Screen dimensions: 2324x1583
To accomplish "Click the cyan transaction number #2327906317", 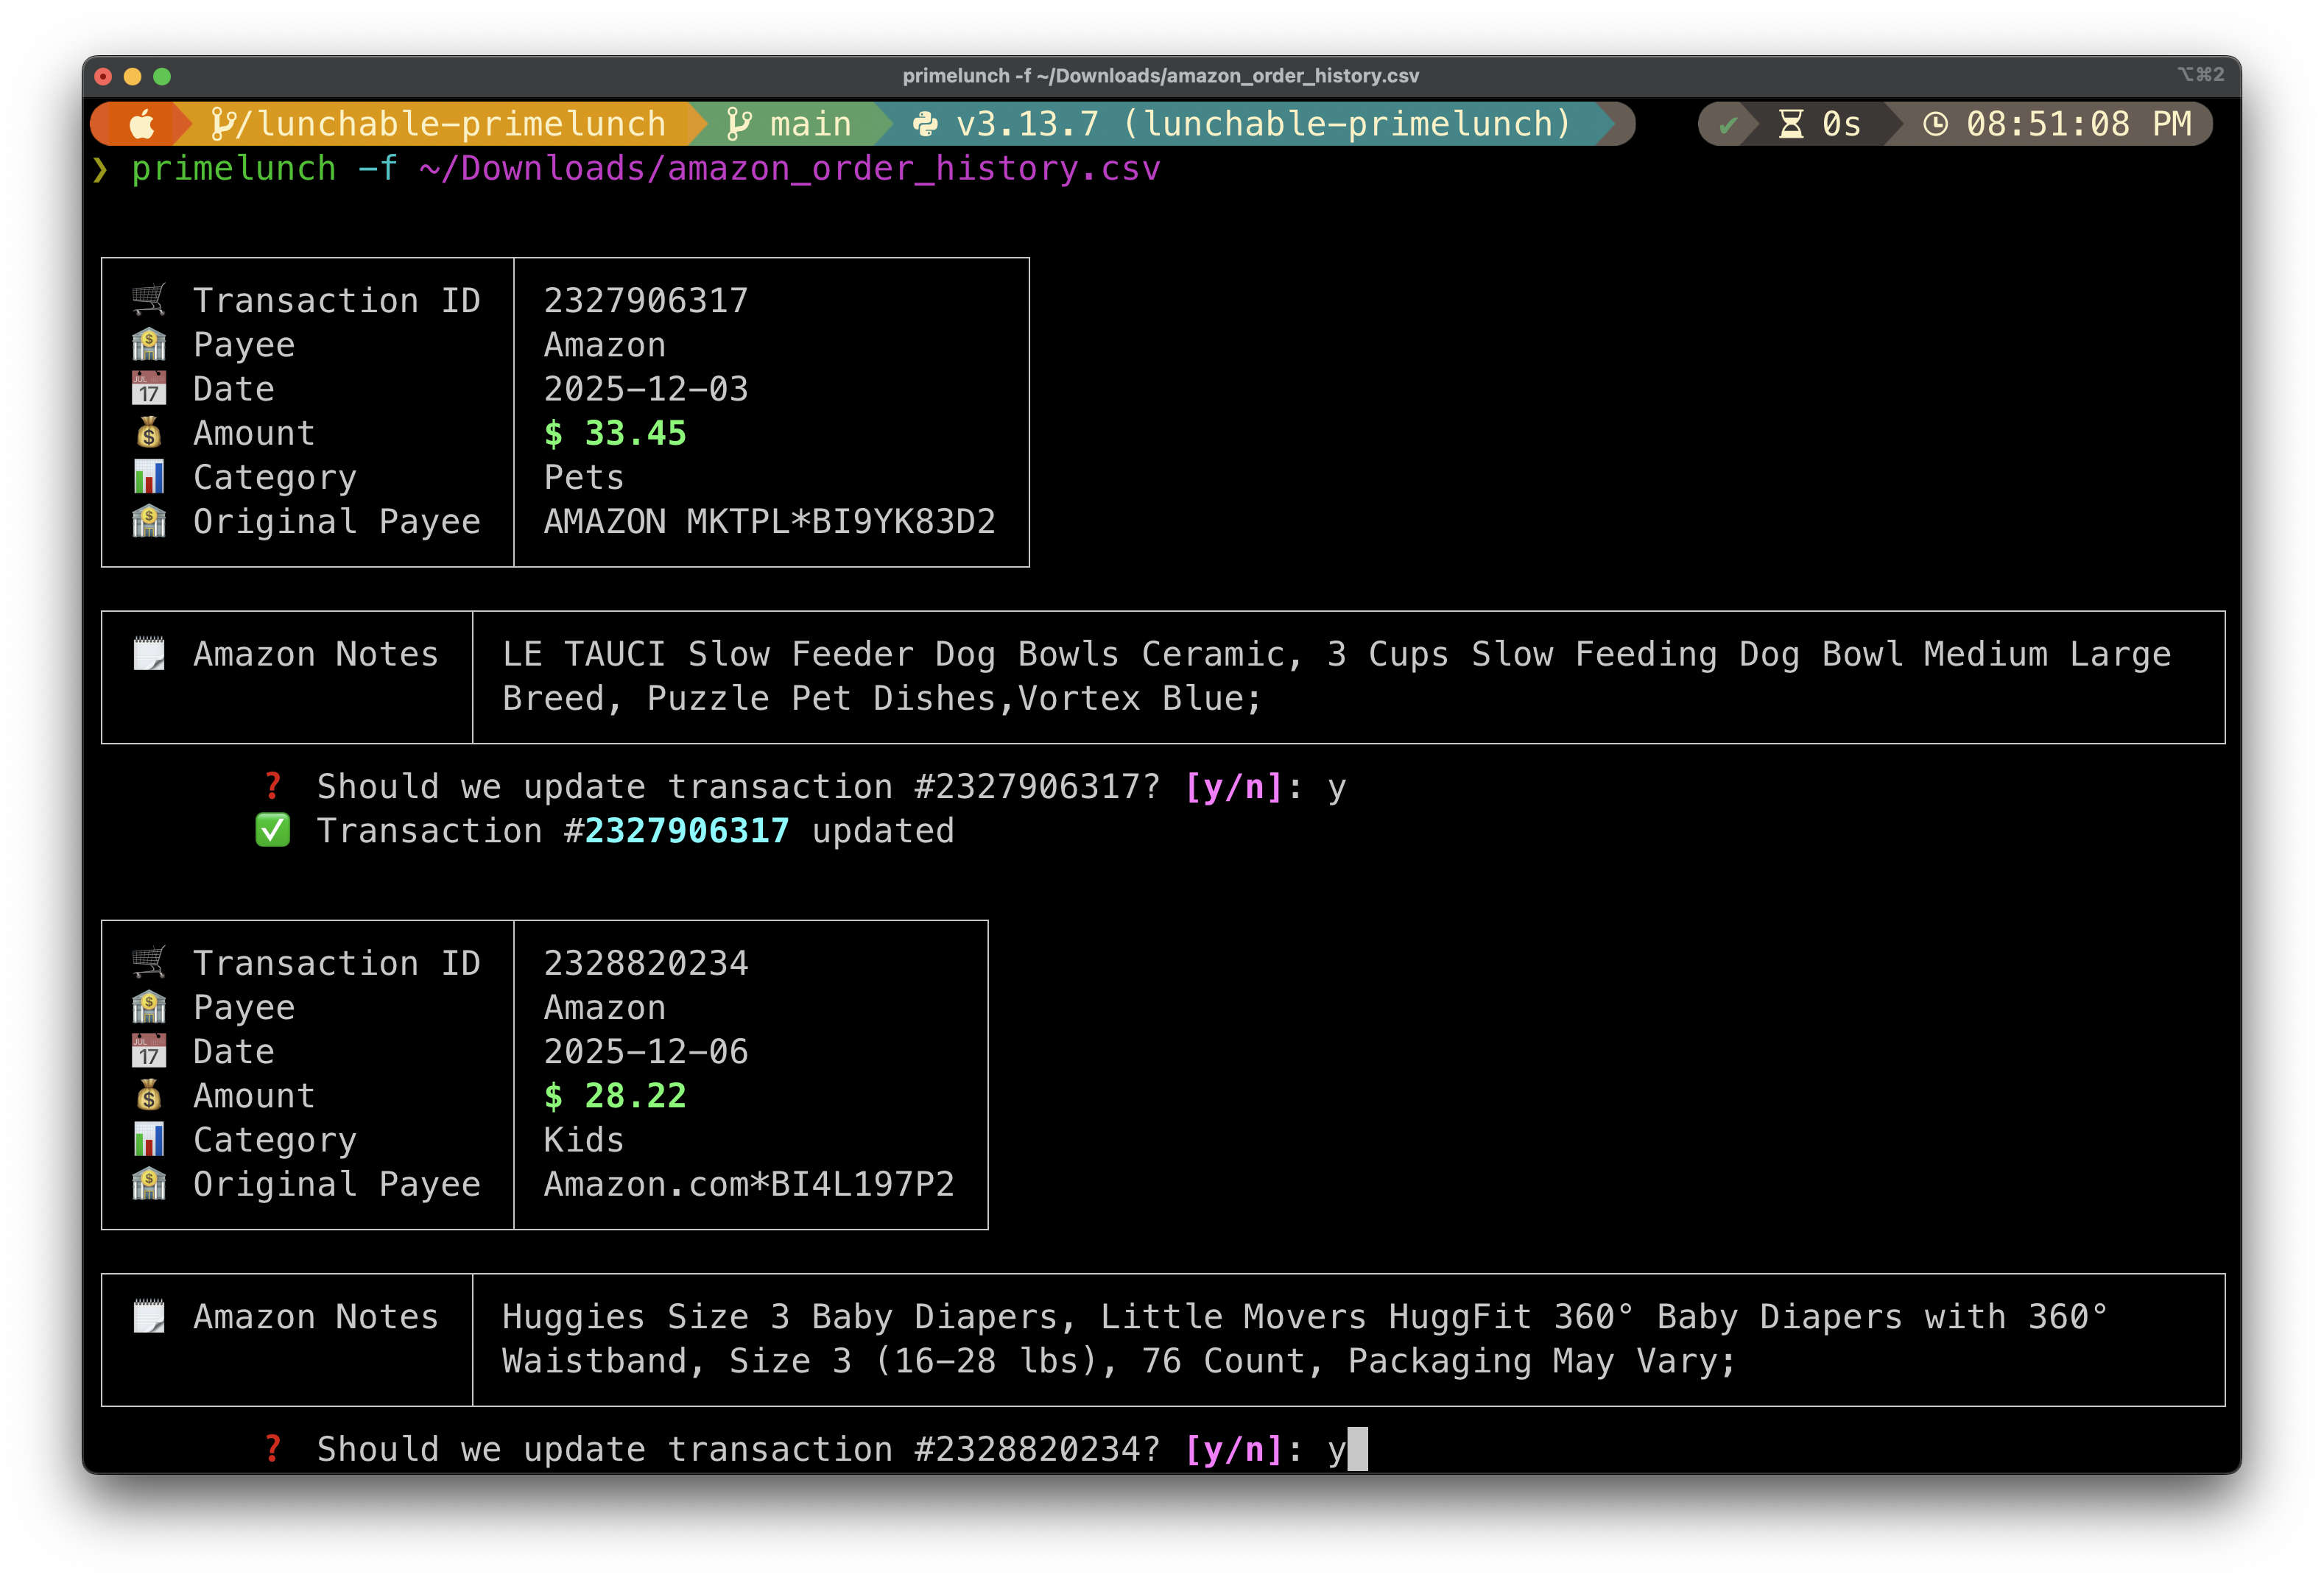I will click(x=686, y=830).
